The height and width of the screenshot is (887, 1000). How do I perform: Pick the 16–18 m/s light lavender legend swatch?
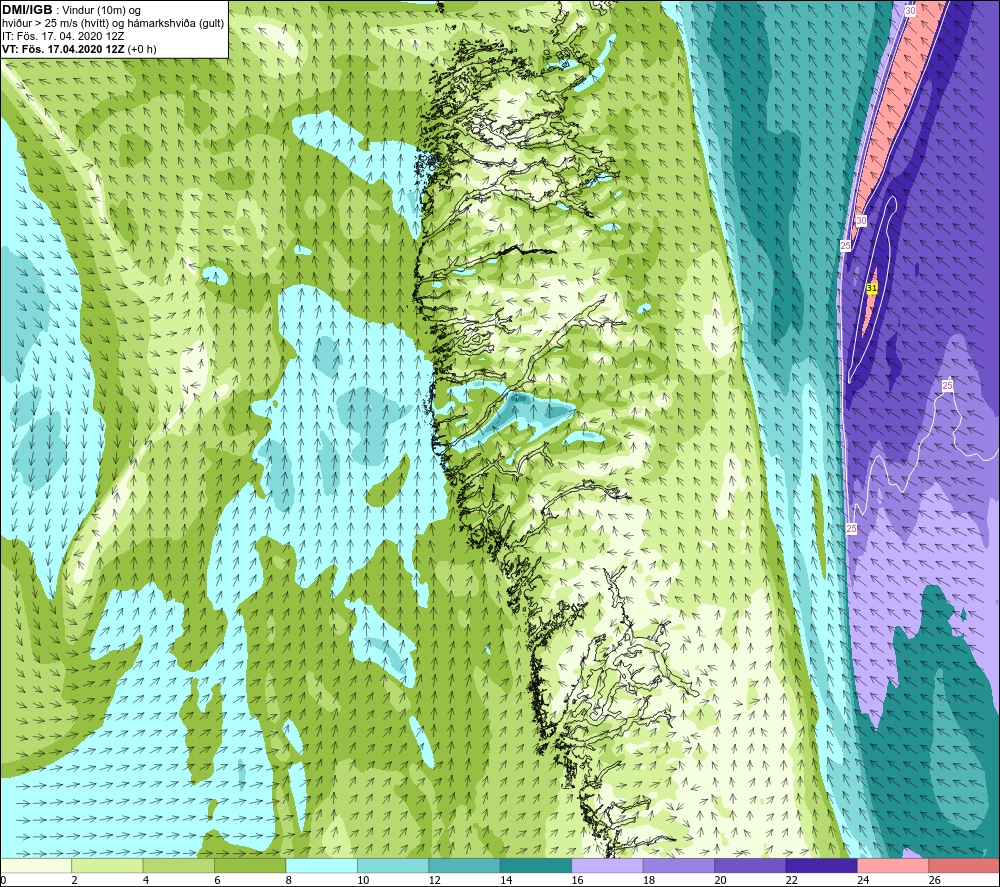tap(607, 865)
